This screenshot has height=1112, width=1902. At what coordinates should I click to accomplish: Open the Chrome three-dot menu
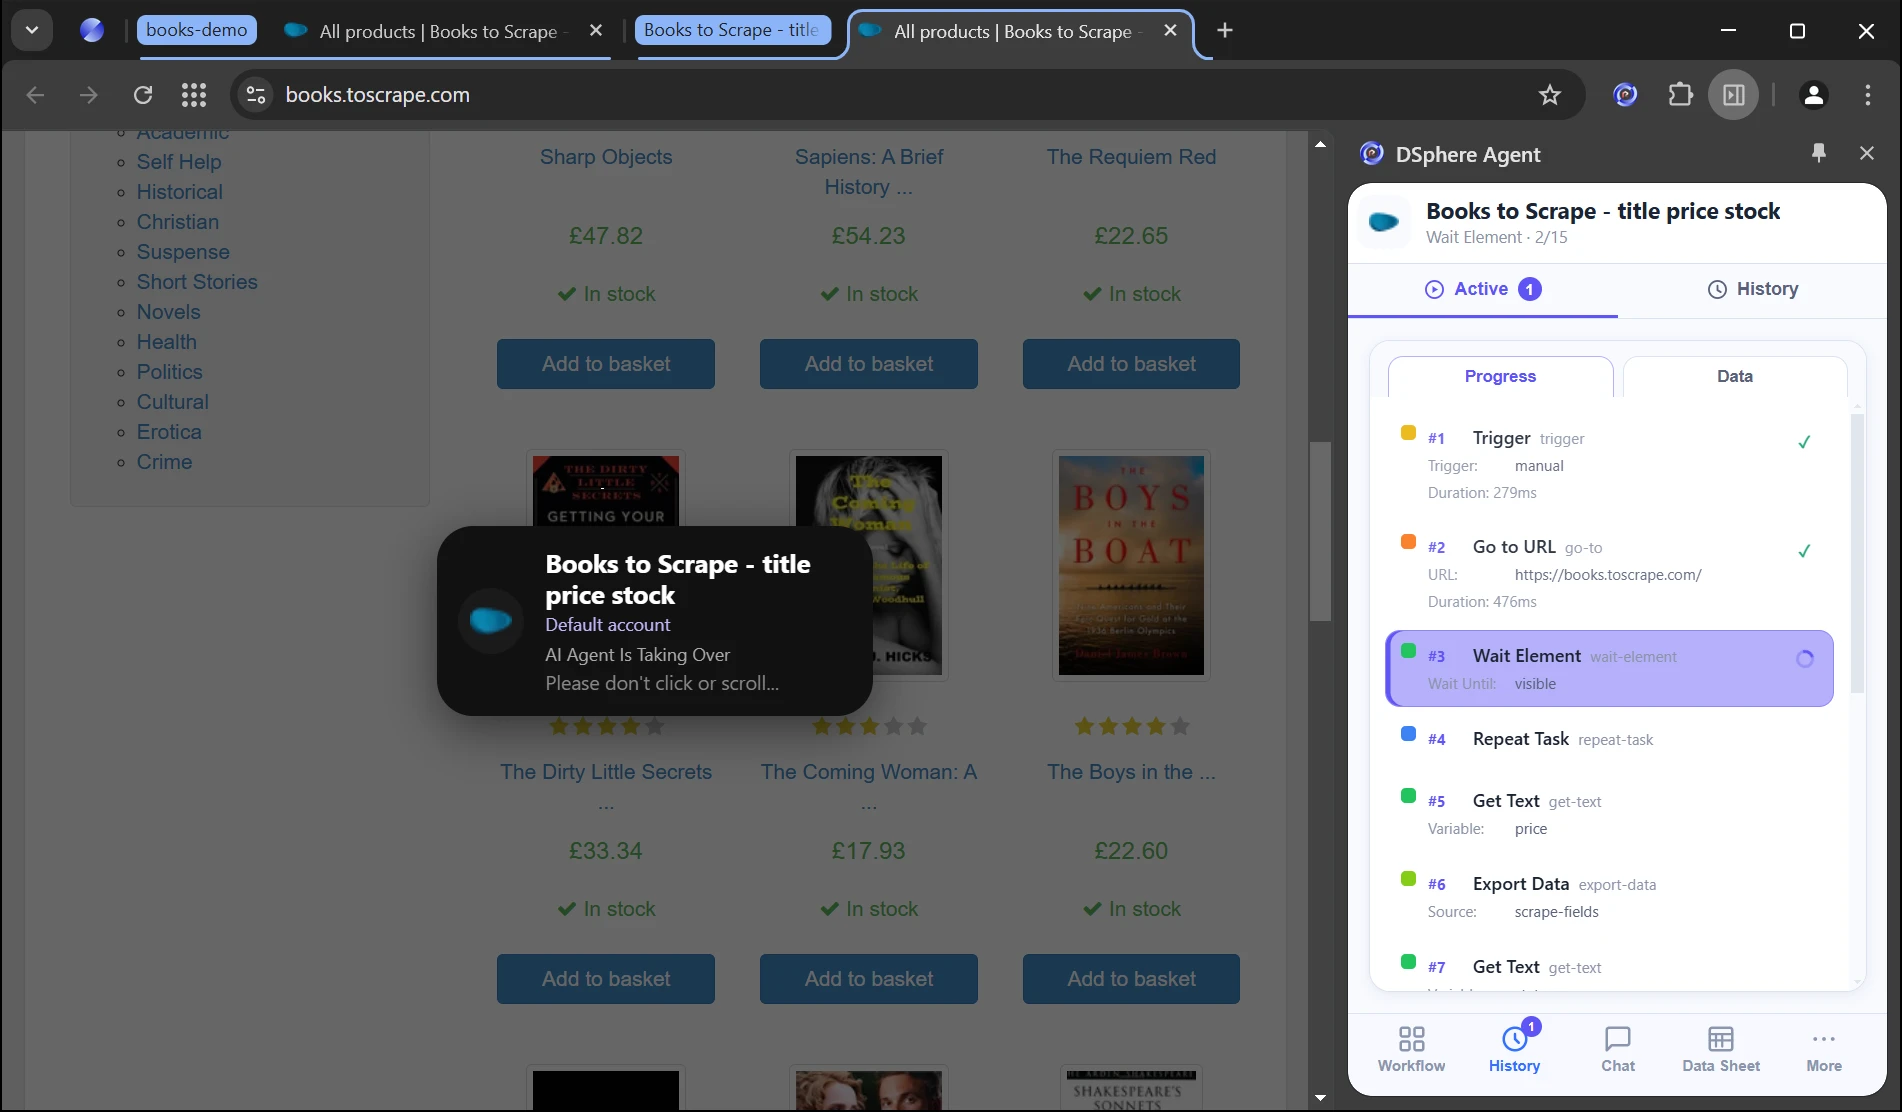tap(1868, 95)
